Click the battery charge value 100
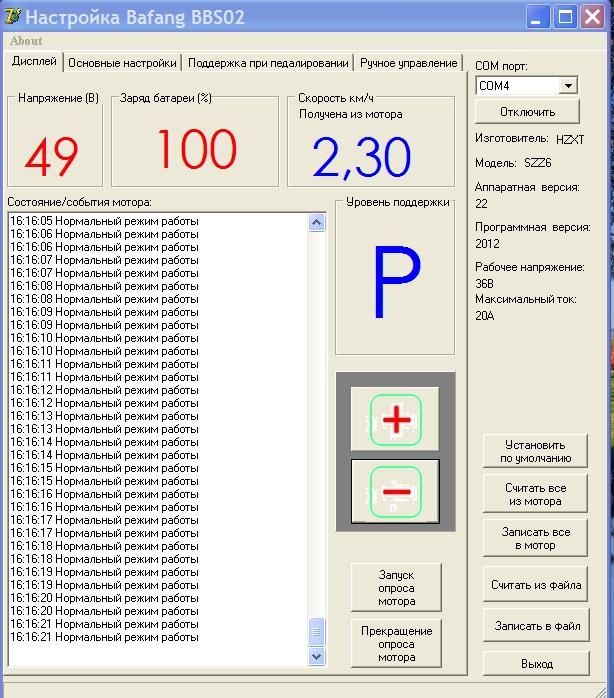 coord(197,149)
